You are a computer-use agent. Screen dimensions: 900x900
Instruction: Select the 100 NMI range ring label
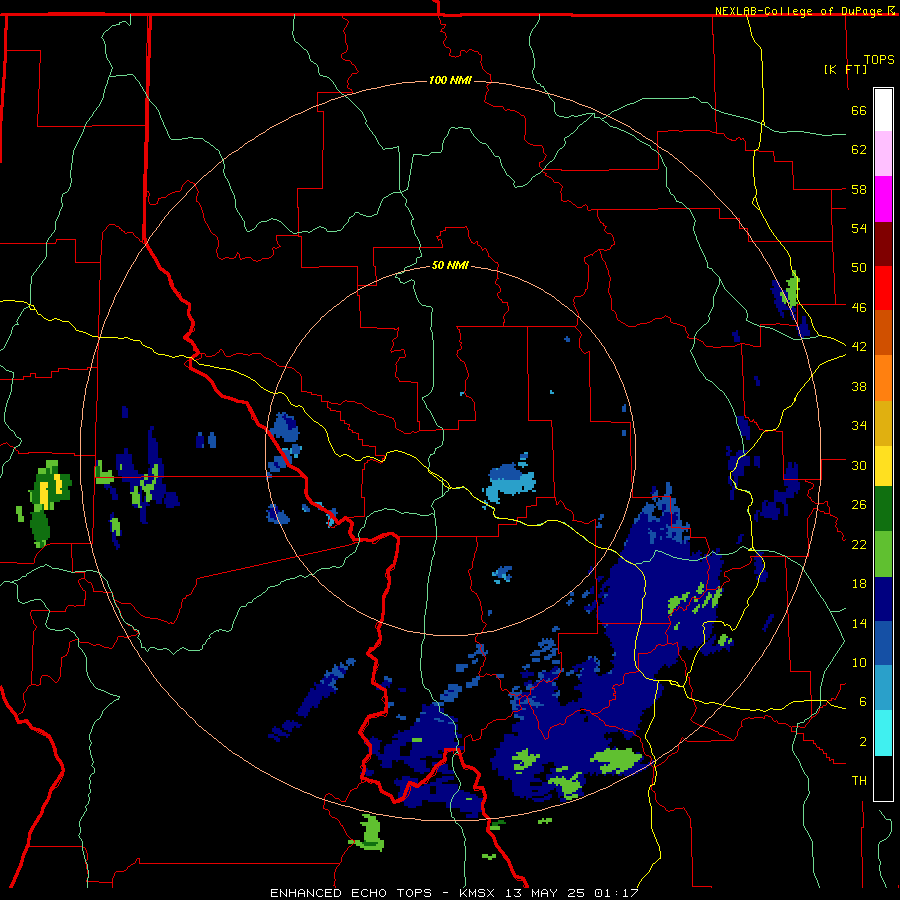tap(450, 80)
